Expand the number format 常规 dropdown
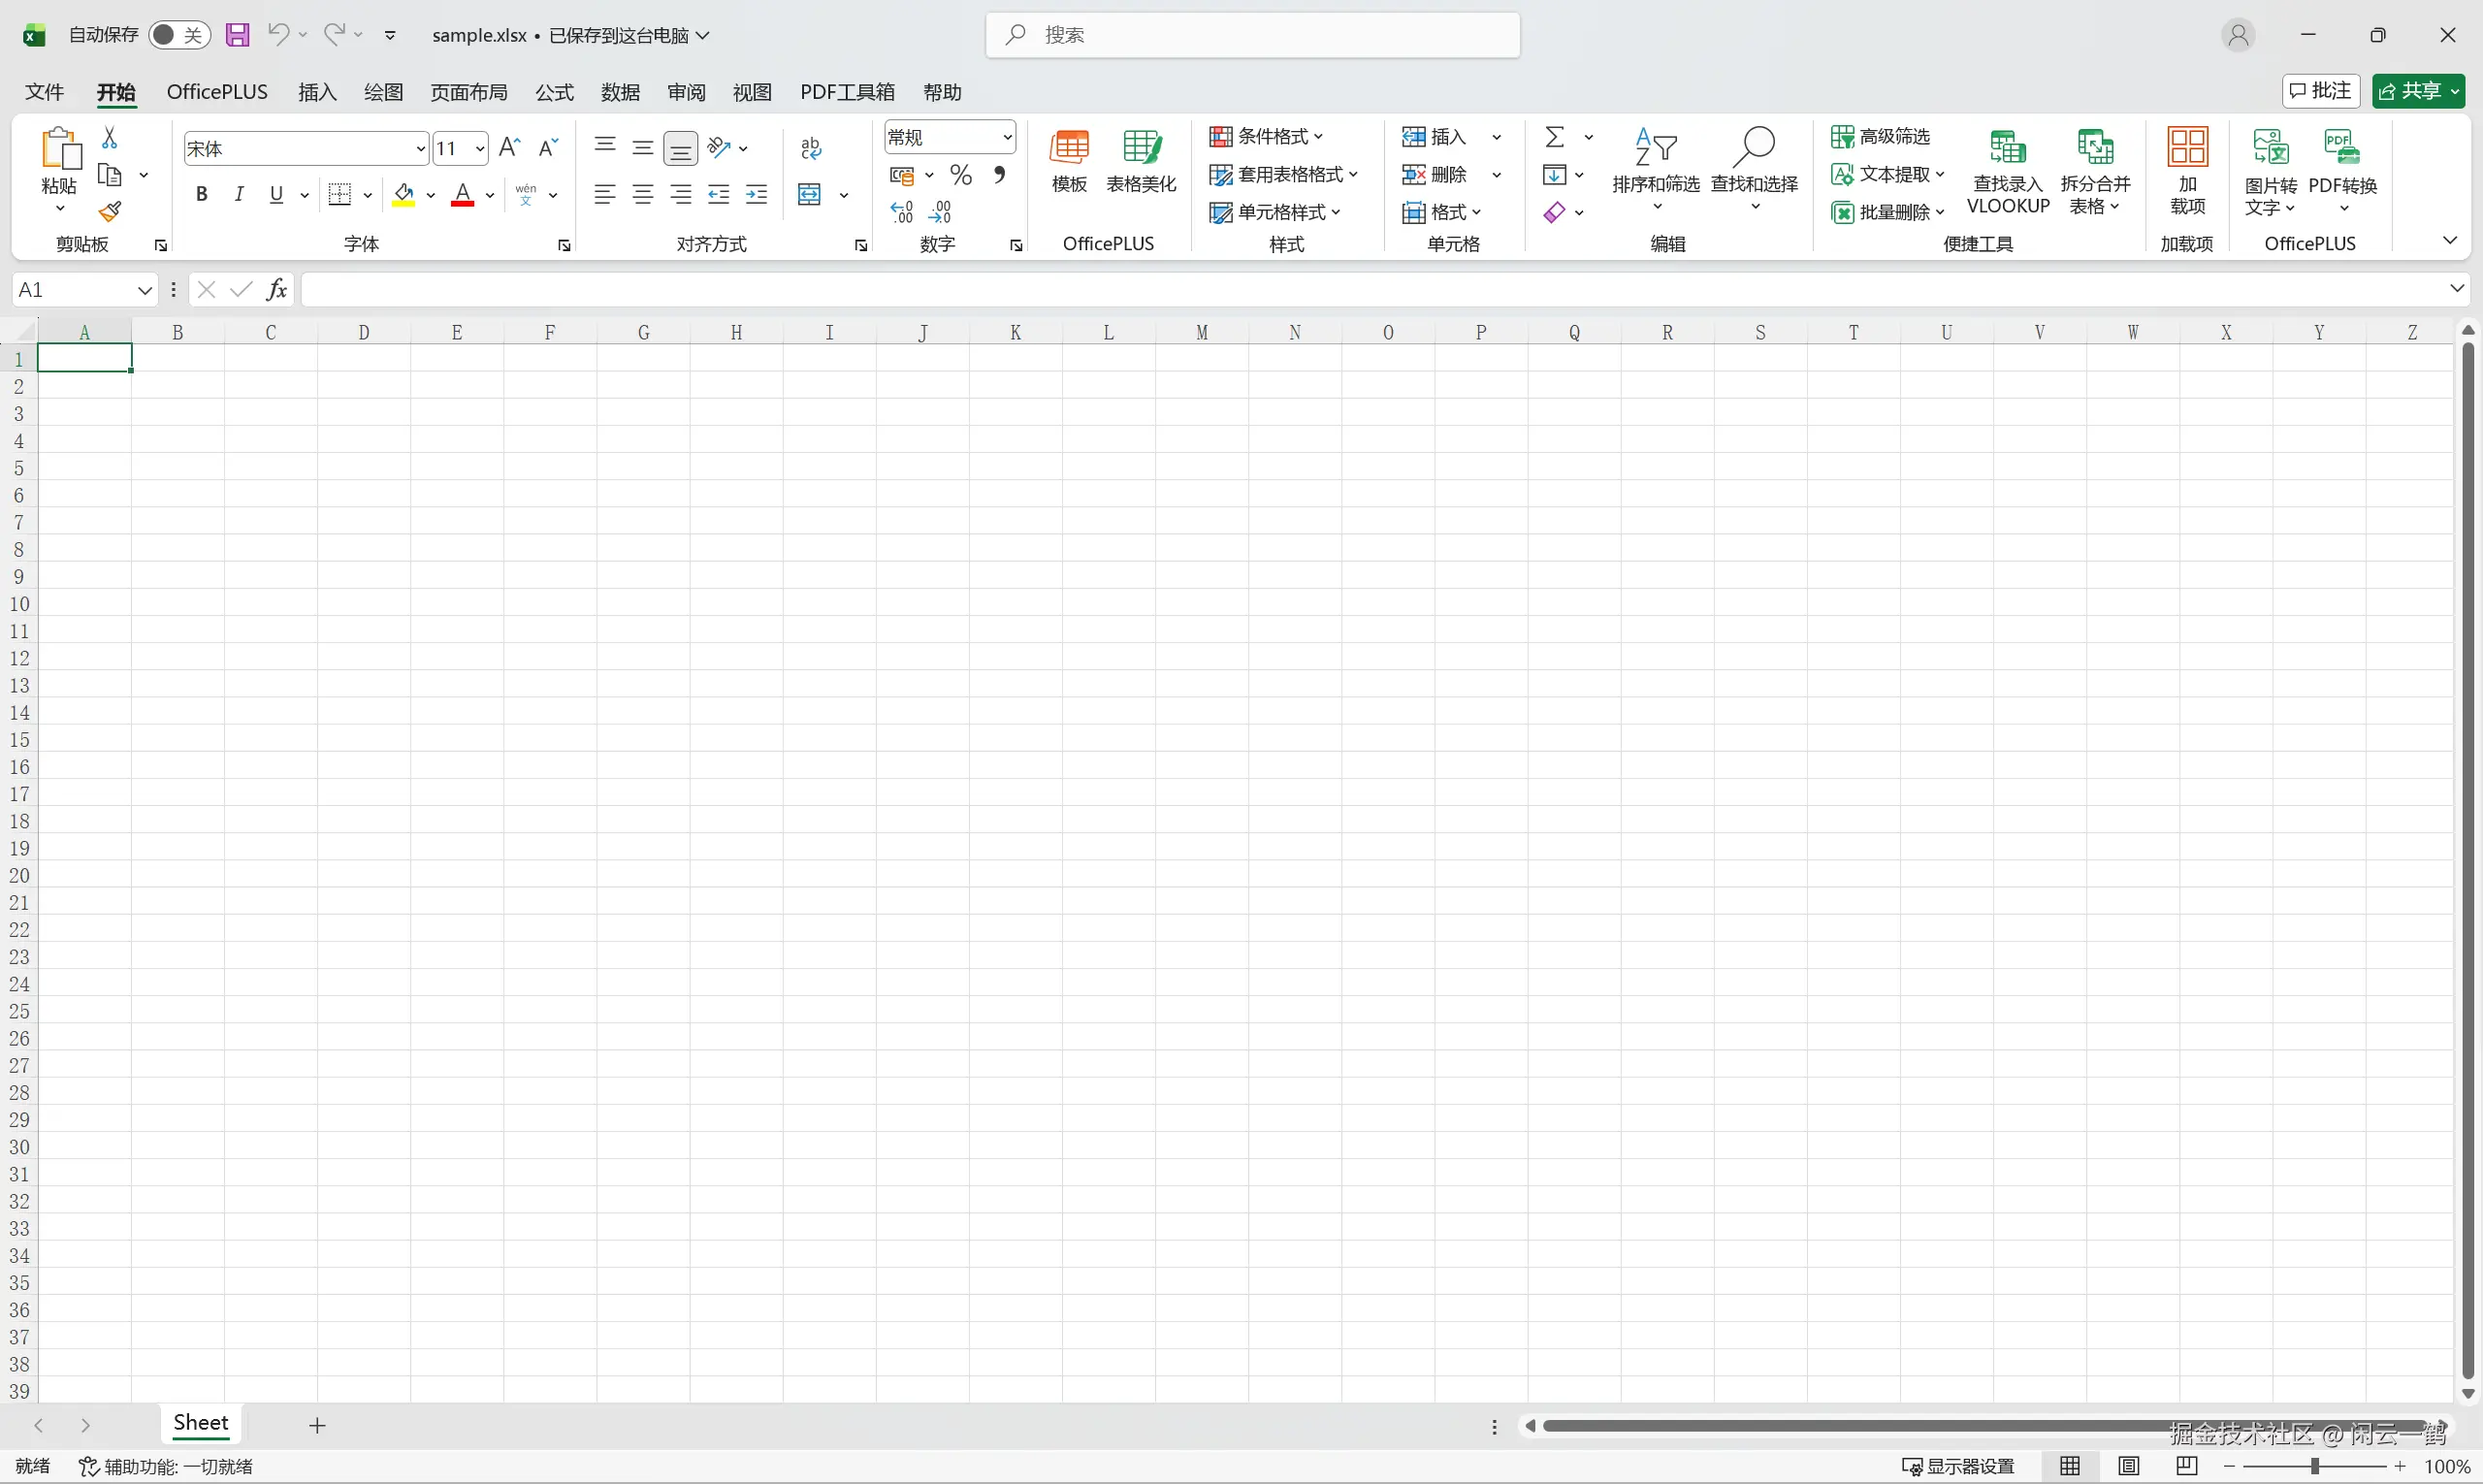Viewport: 2483px width, 1484px height. 1007,137
